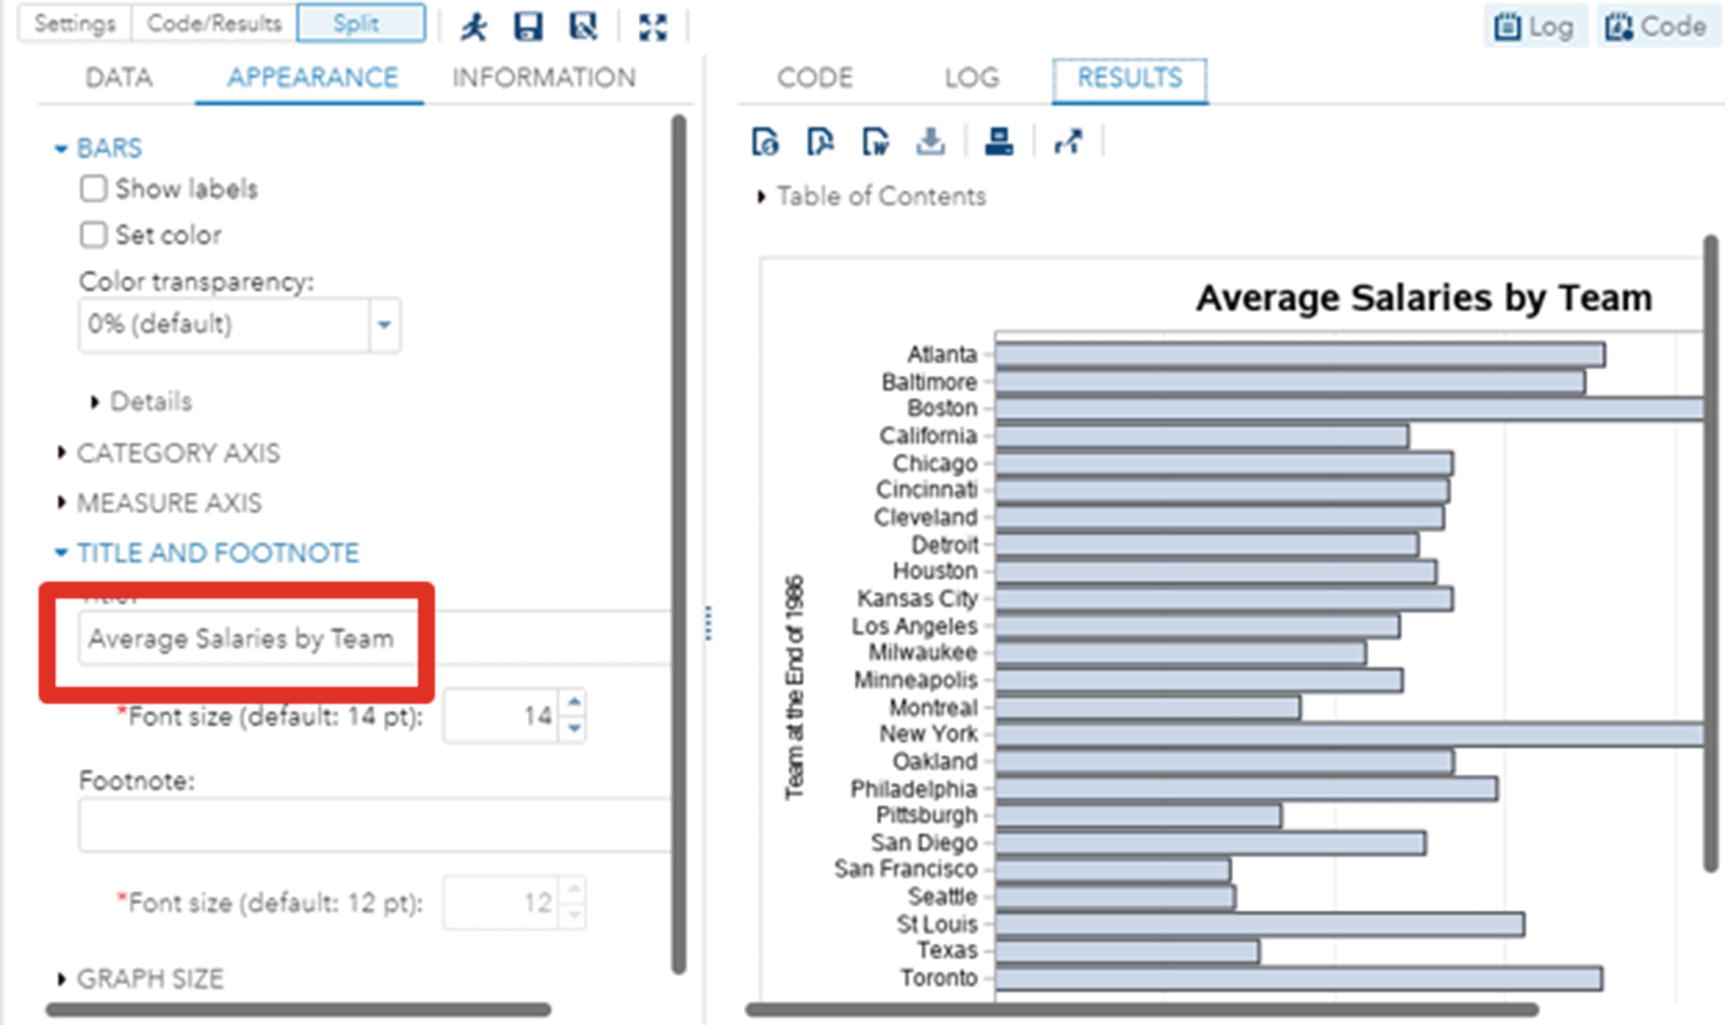The image size is (1725, 1025).
Task: Click the clear/edit icon in the top toolbar
Action: (x=583, y=28)
